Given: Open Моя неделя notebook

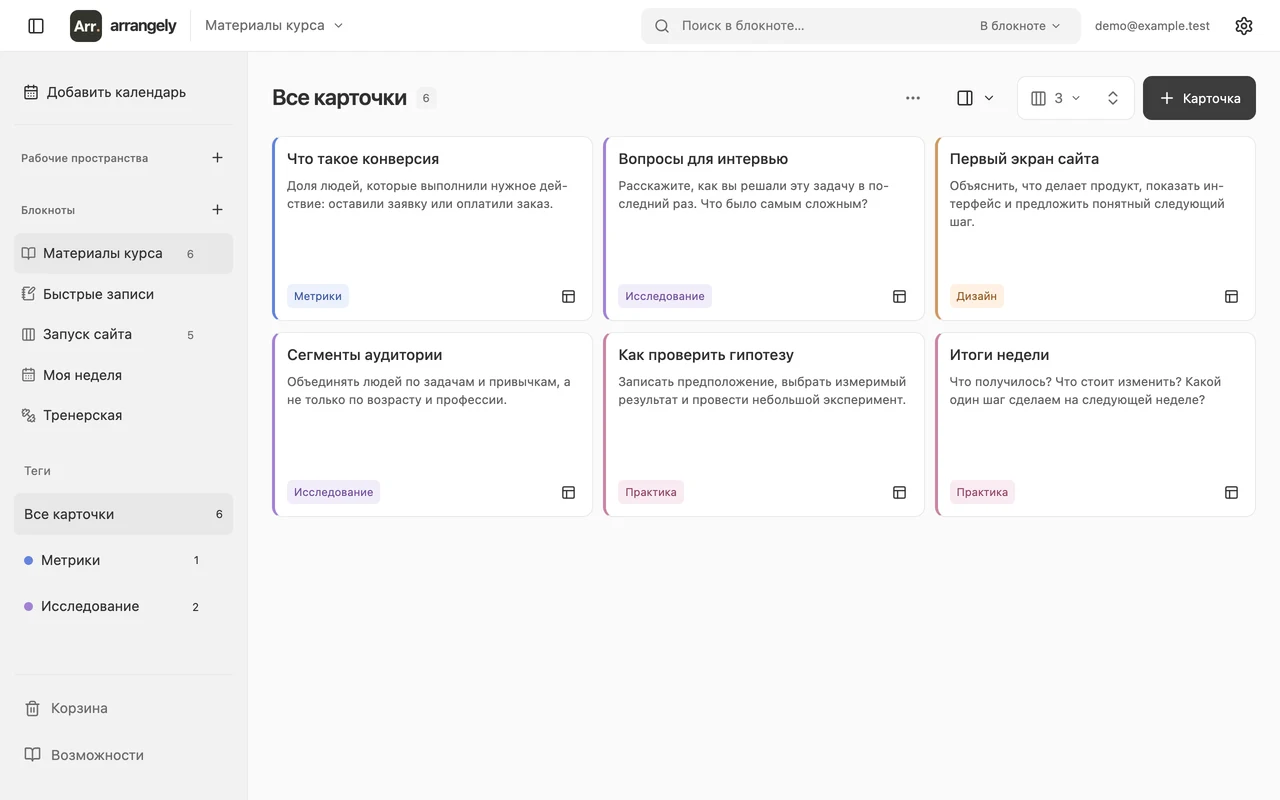Looking at the screenshot, I should click(123, 375).
